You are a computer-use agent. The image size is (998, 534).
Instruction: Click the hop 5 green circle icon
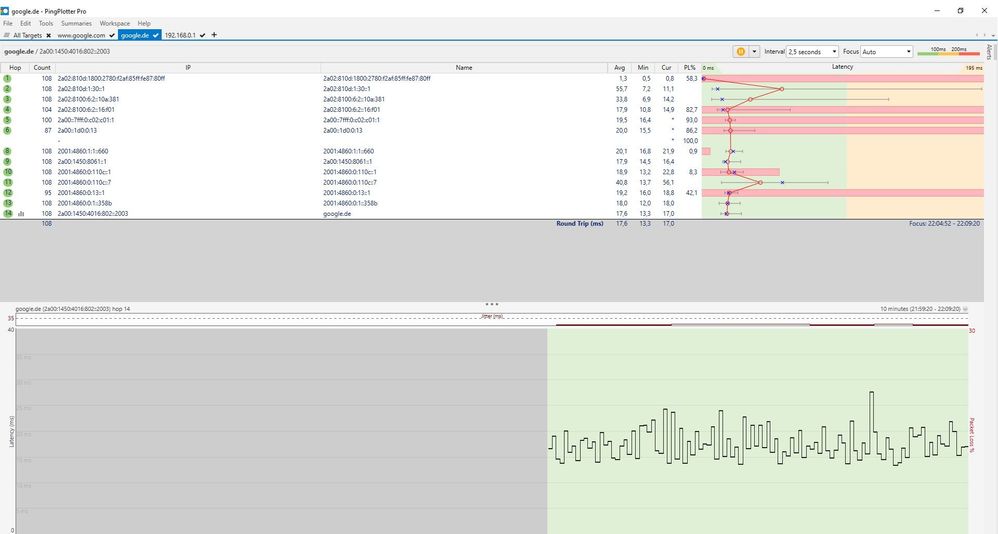point(8,120)
